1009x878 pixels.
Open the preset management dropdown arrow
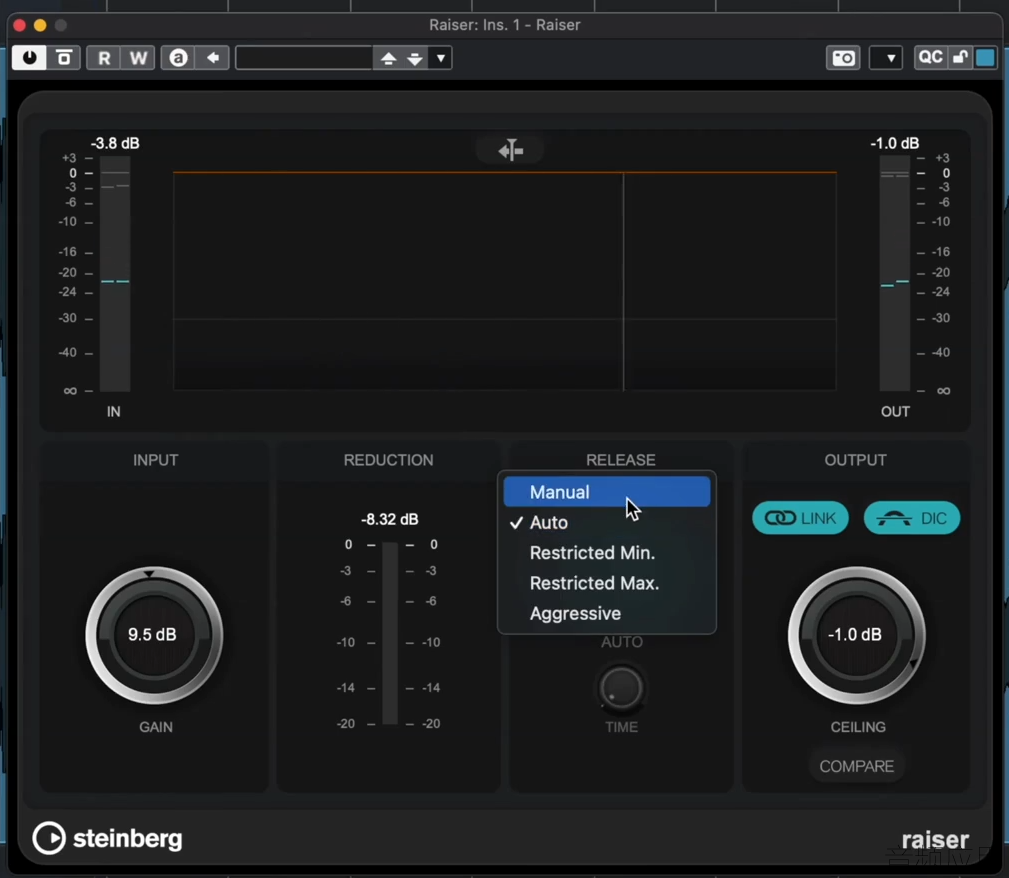[441, 58]
